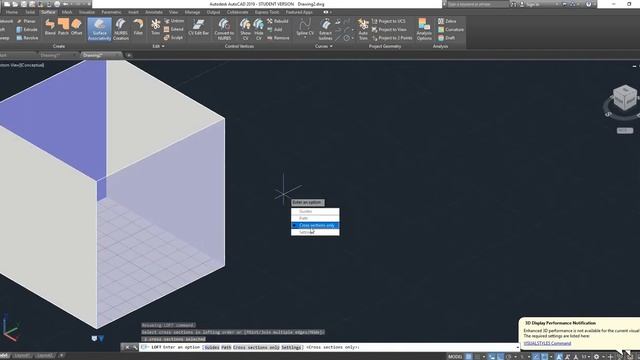This screenshot has height=360, width=640.
Task: Click the Revolve surface tool
Action: [27, 38]
